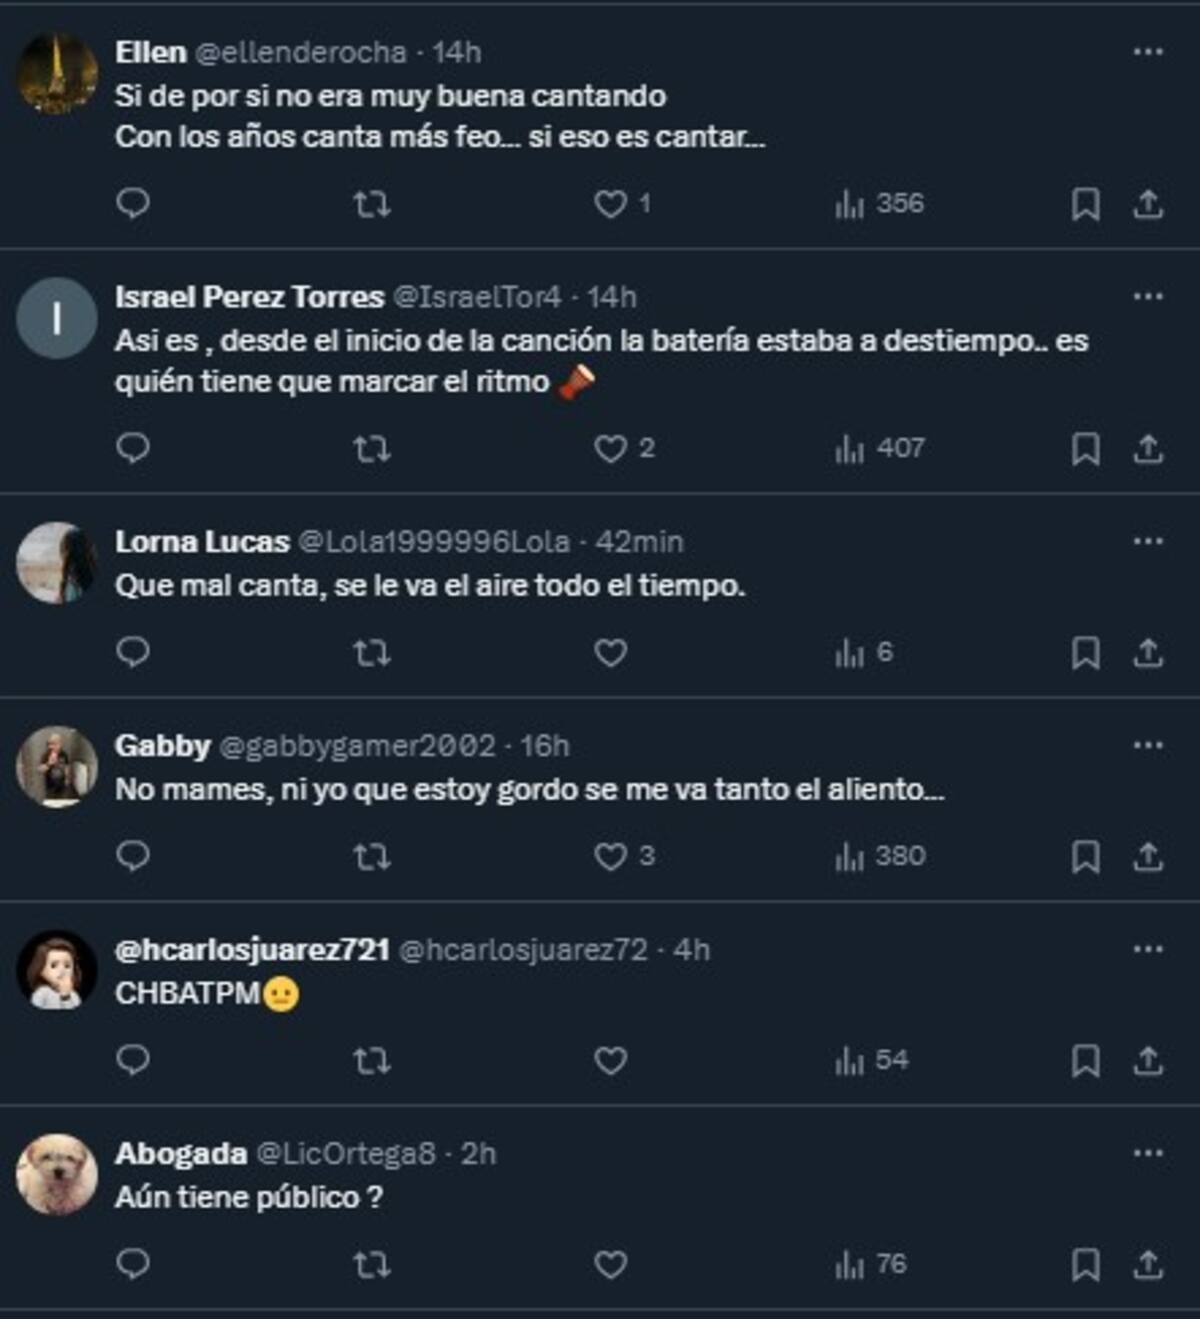Viewport: 1200px width, 1319px height.
Task: Reply to Abogada's tweet
Action: pos(133,1265)
